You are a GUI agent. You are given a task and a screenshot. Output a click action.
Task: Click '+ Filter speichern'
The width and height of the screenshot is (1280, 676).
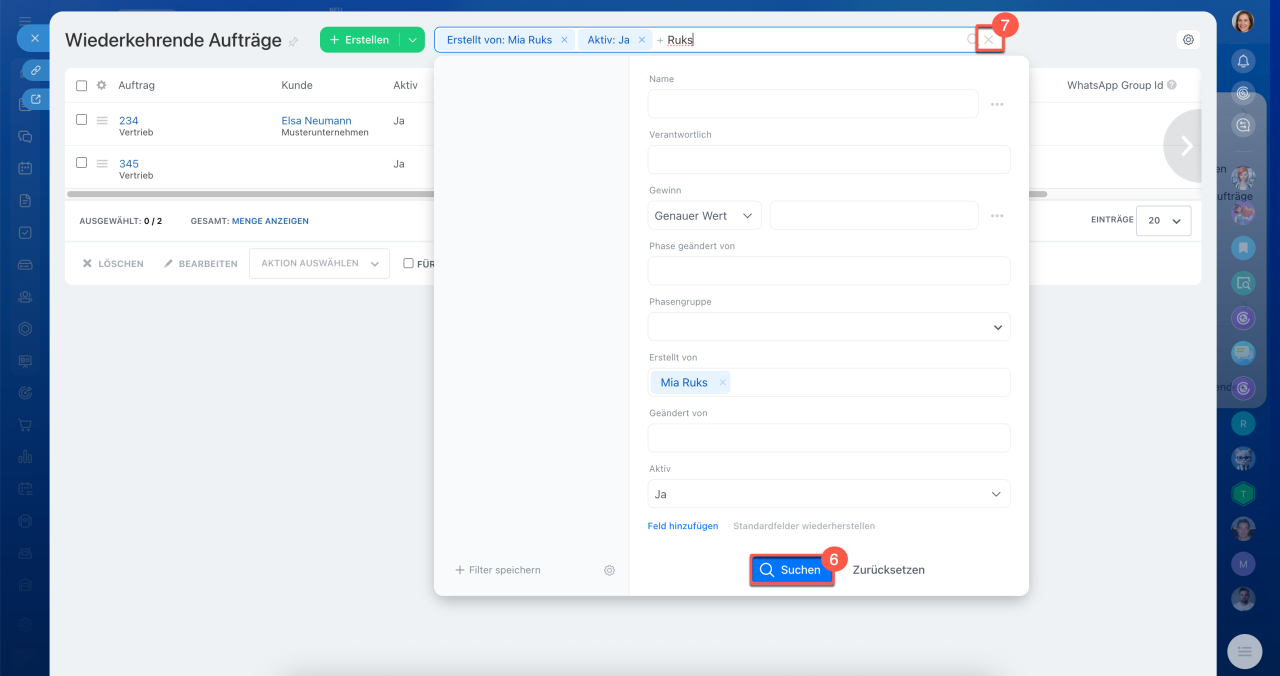coord(497,570)
